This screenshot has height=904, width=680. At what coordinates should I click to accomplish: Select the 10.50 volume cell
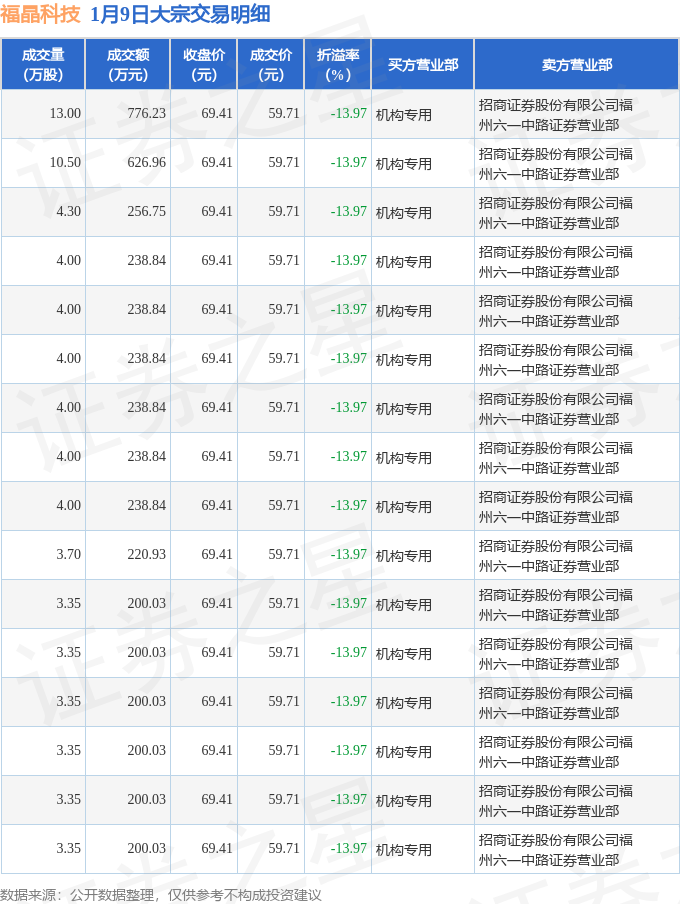65,162
